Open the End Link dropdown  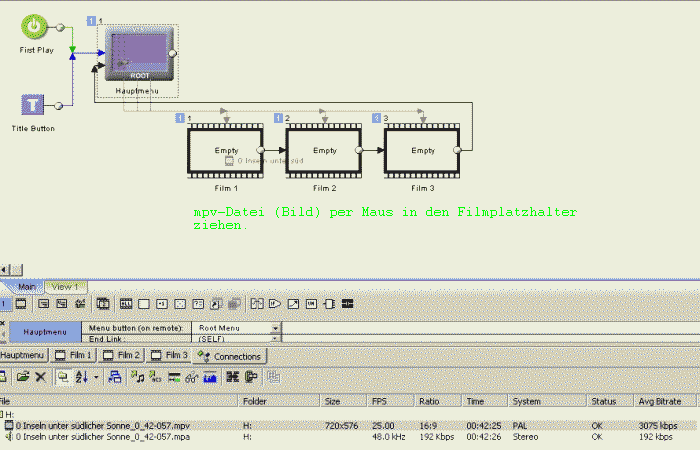click(x=276, y=339)
